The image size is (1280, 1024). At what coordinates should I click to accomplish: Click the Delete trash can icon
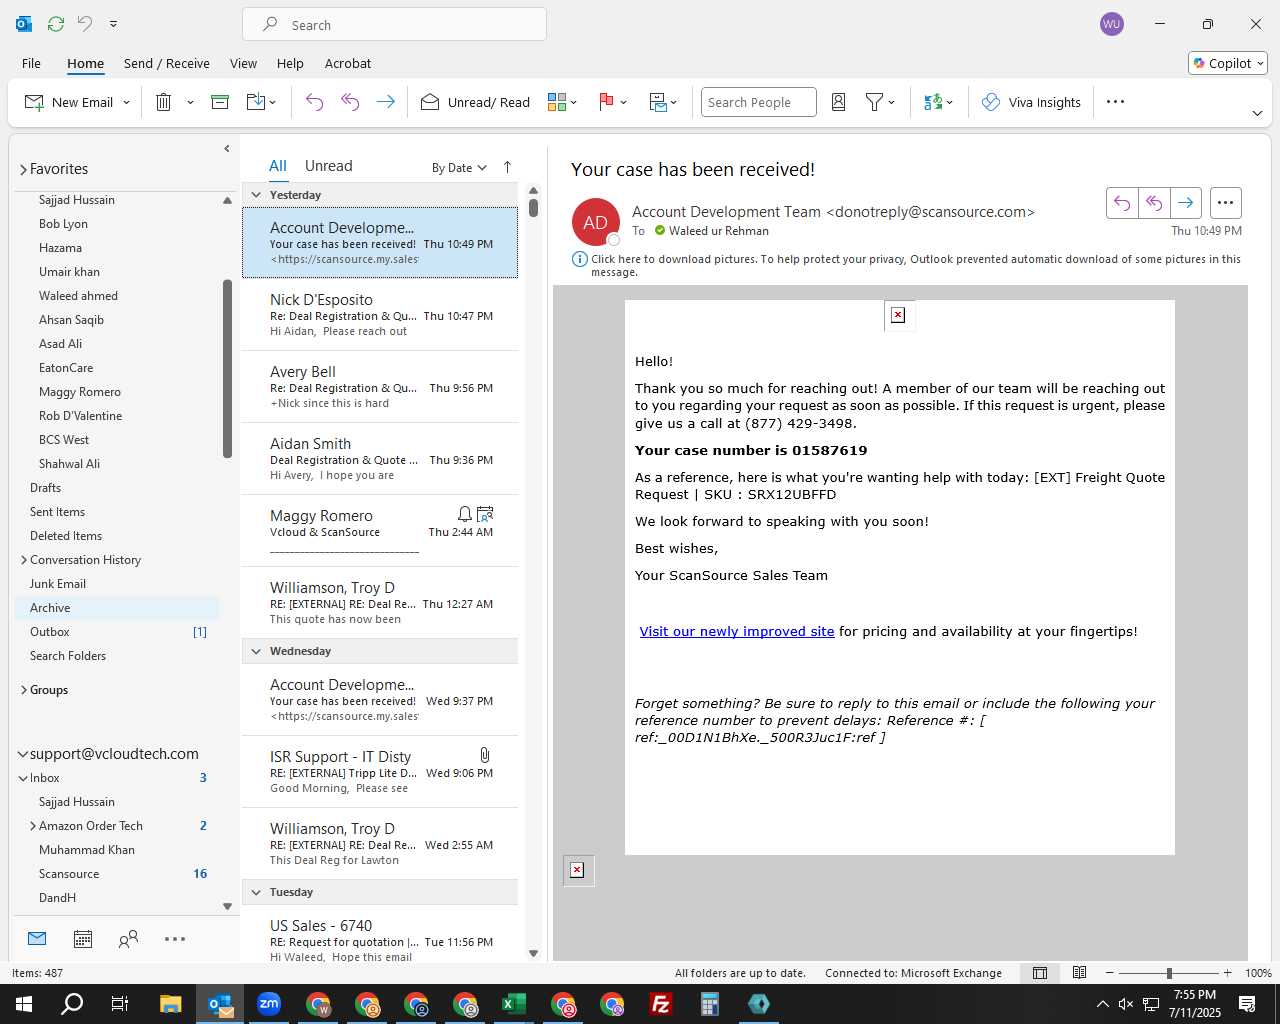coord(164,102)
